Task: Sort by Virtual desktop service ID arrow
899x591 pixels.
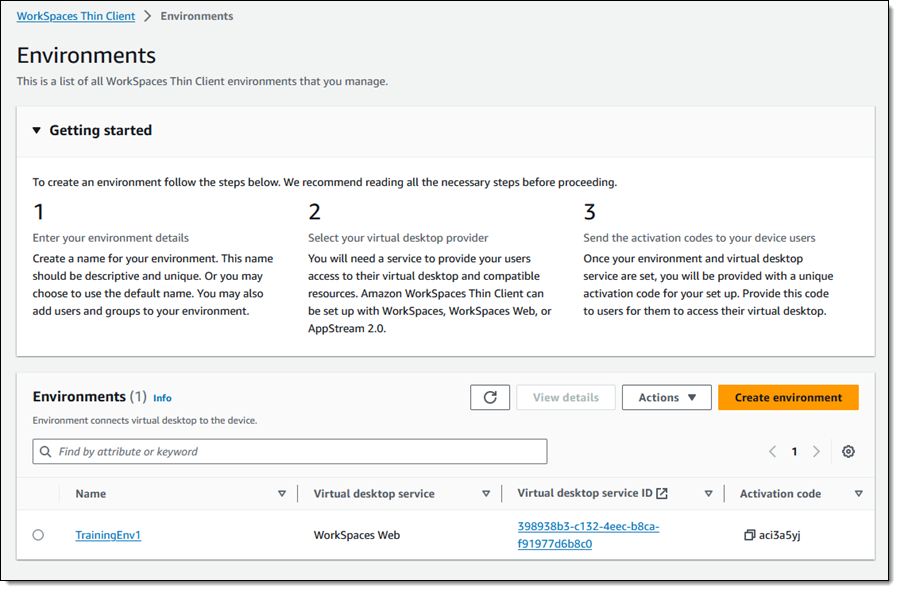Action: click(708, 494)
